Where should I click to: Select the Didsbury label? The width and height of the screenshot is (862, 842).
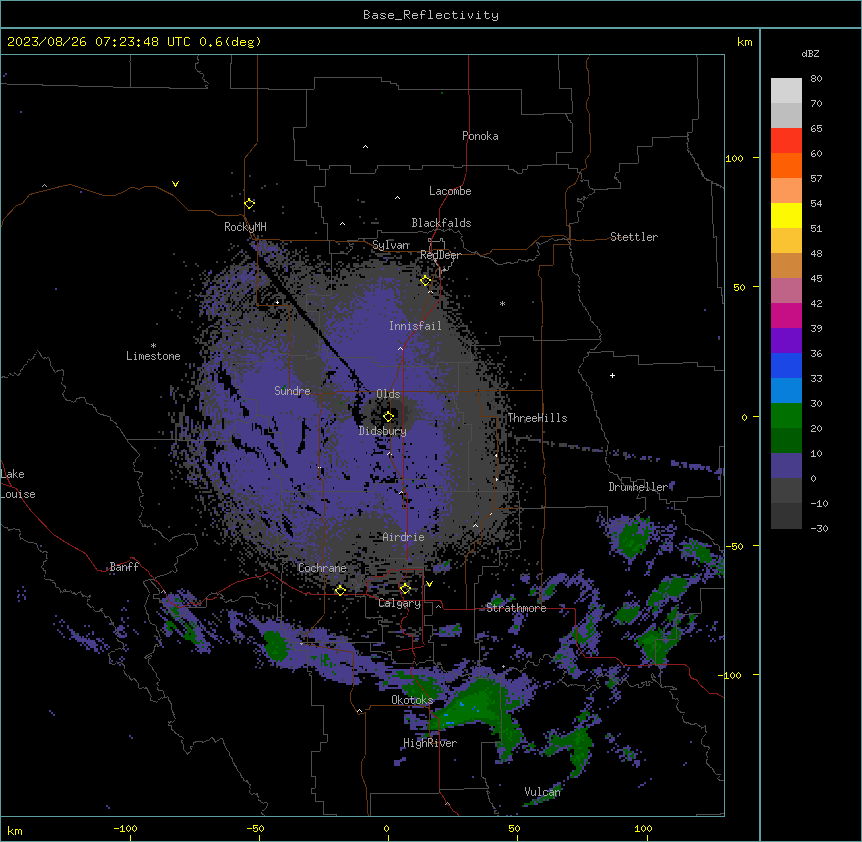(383, 431)
